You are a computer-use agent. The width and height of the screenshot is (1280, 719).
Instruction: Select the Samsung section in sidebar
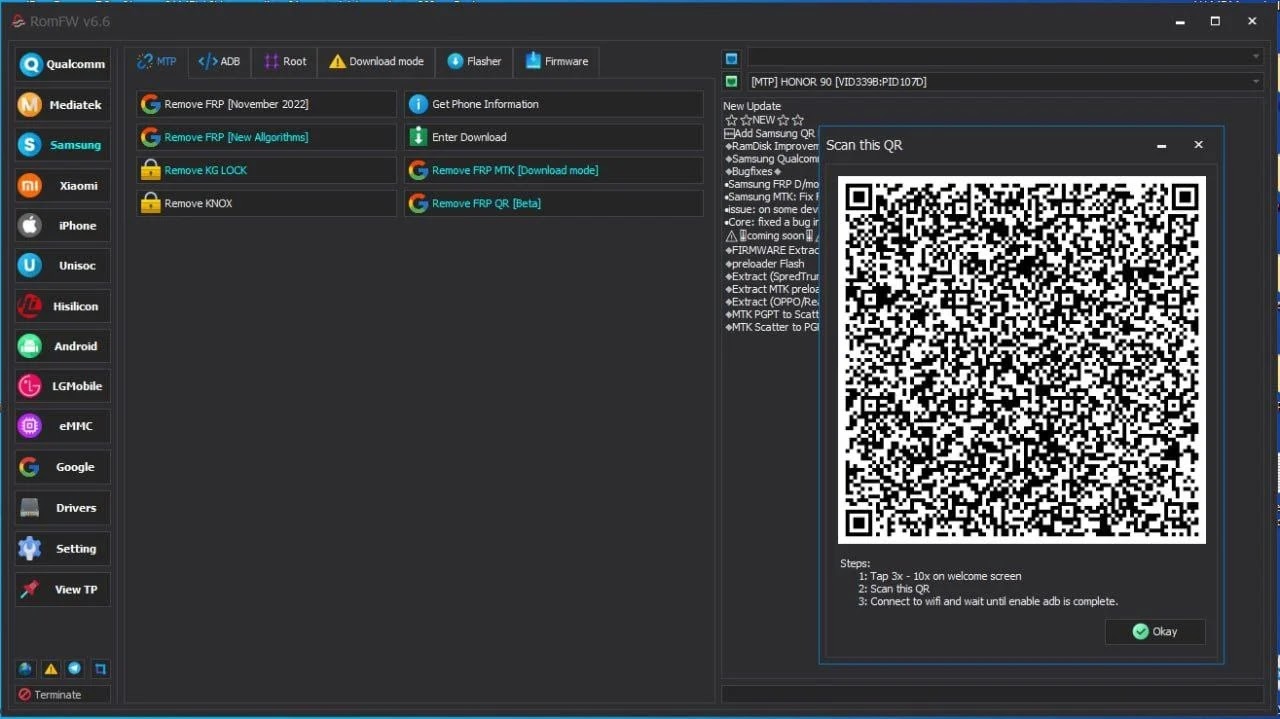[62, 145]
